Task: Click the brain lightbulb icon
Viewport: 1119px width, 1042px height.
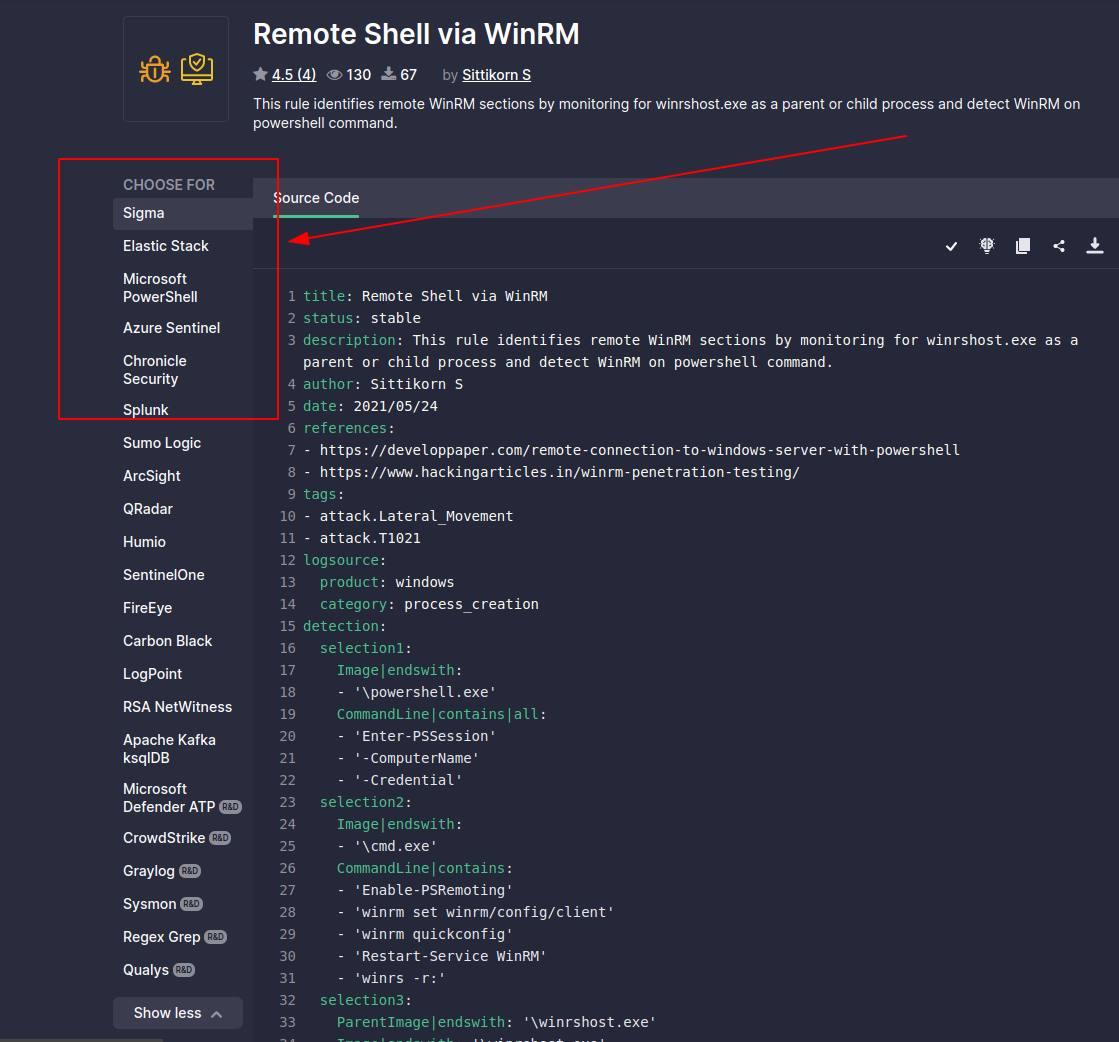Action: 987,246
